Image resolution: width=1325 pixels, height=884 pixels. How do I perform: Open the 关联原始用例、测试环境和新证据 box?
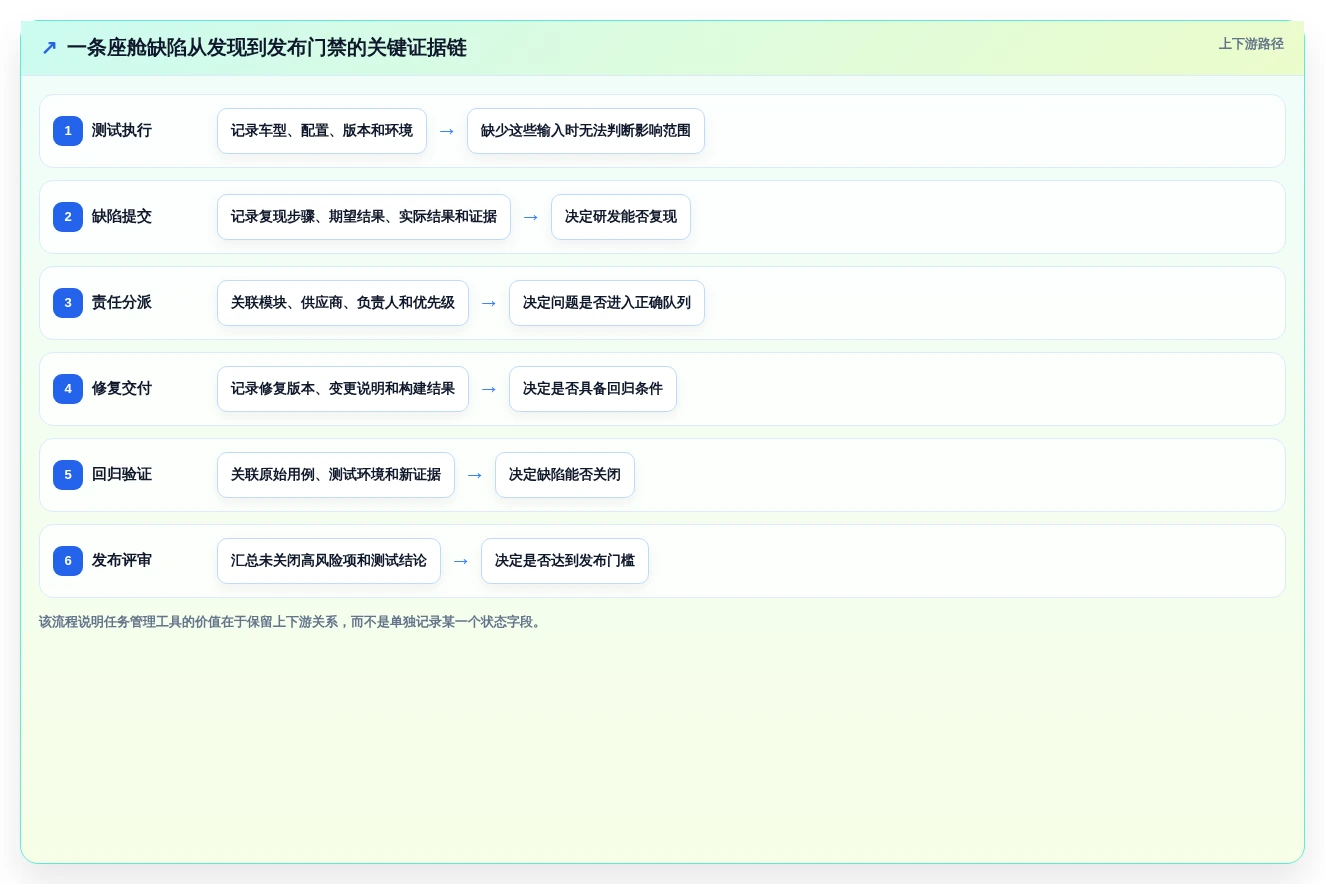pos(336,475)
